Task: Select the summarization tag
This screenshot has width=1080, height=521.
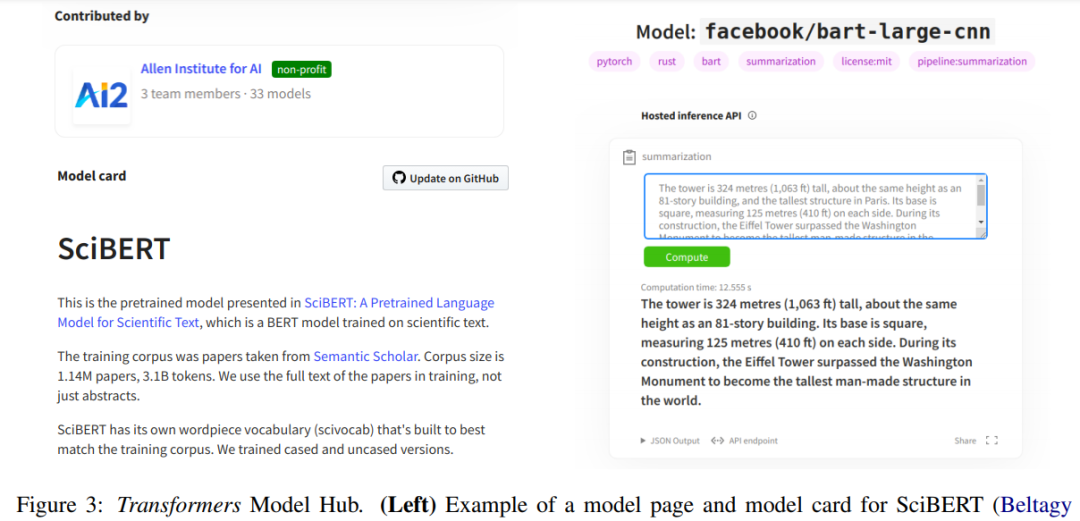Action: 781,61
